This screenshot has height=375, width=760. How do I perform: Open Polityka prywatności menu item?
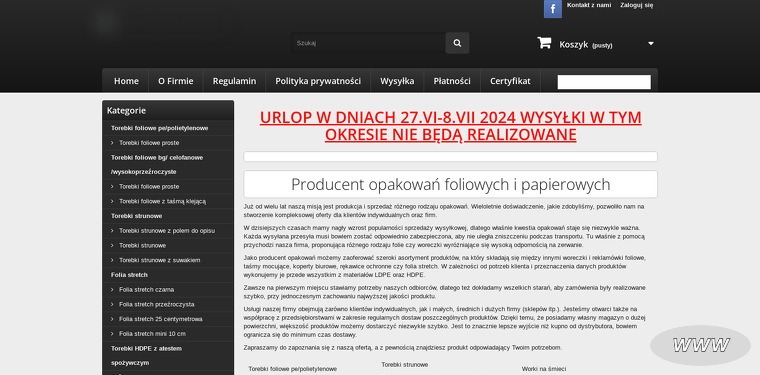click(x=318, y=81)
